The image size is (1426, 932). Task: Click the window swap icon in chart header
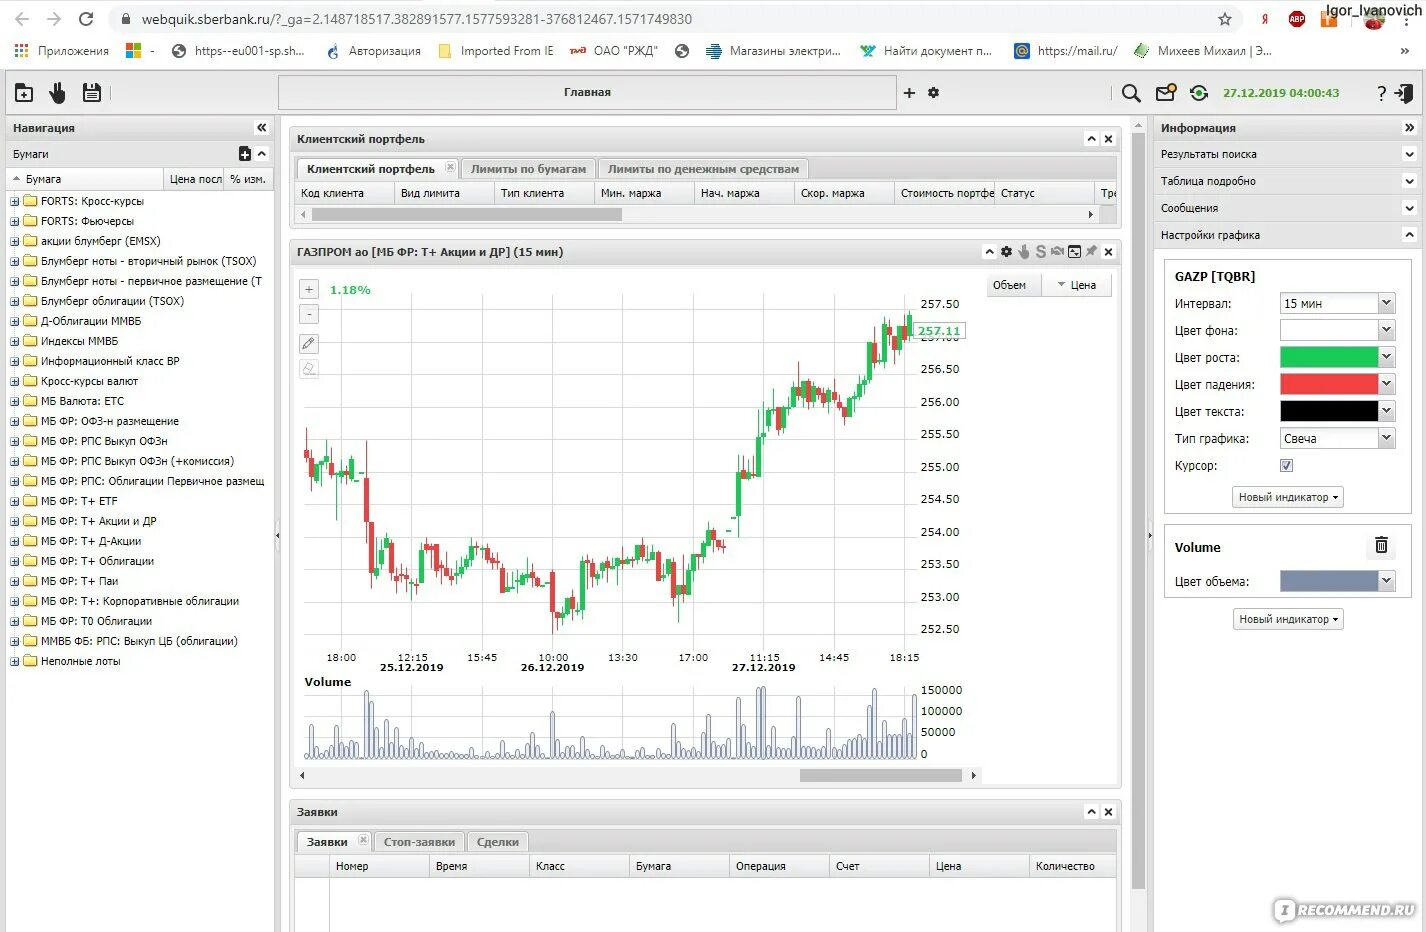pos(1074,252)
